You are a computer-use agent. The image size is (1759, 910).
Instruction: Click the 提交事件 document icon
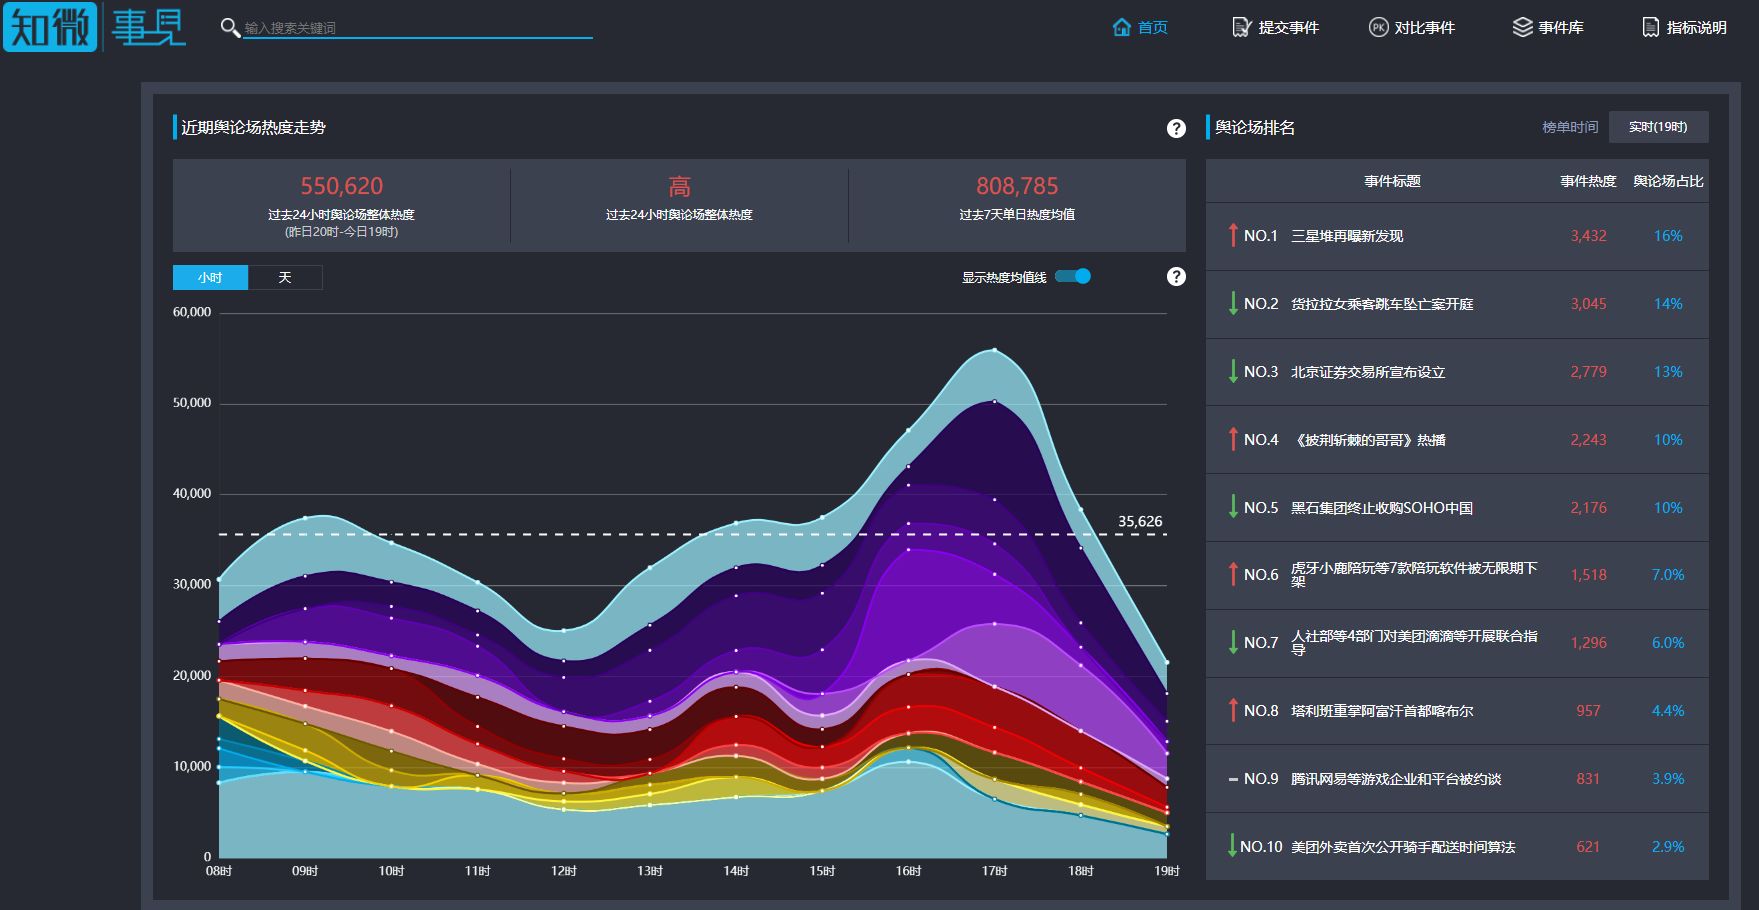tap(1241, 27)
